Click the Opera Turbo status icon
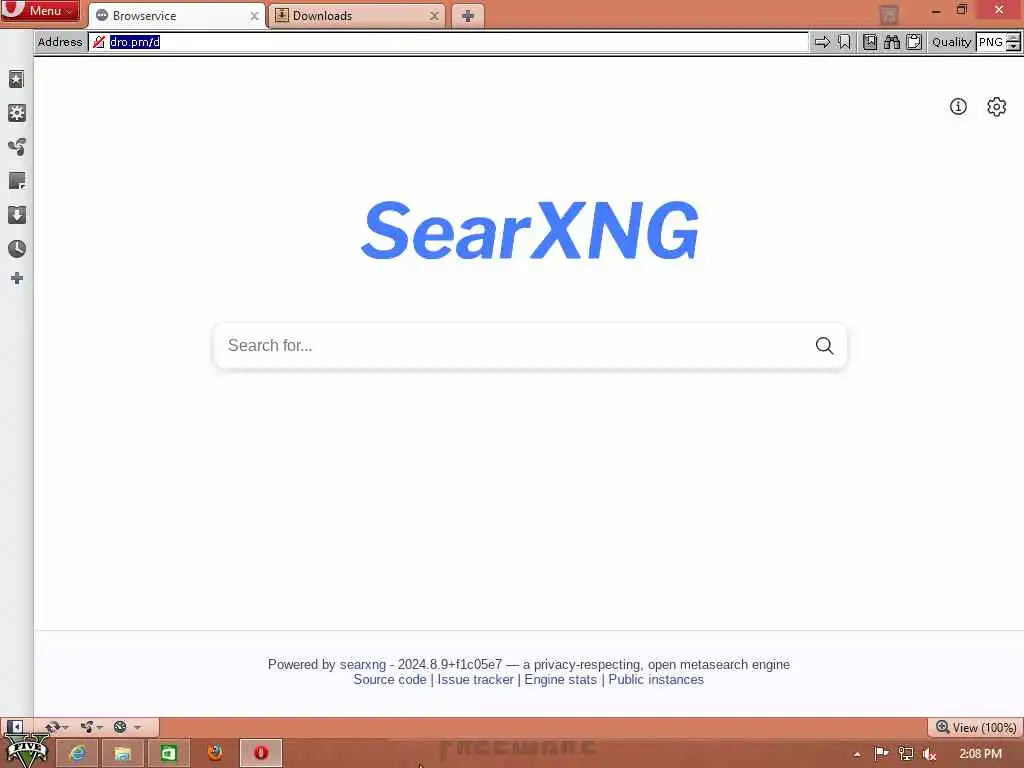Image resolution: width=1024 pixels, height=768 pixels. (x=120, y=727)
